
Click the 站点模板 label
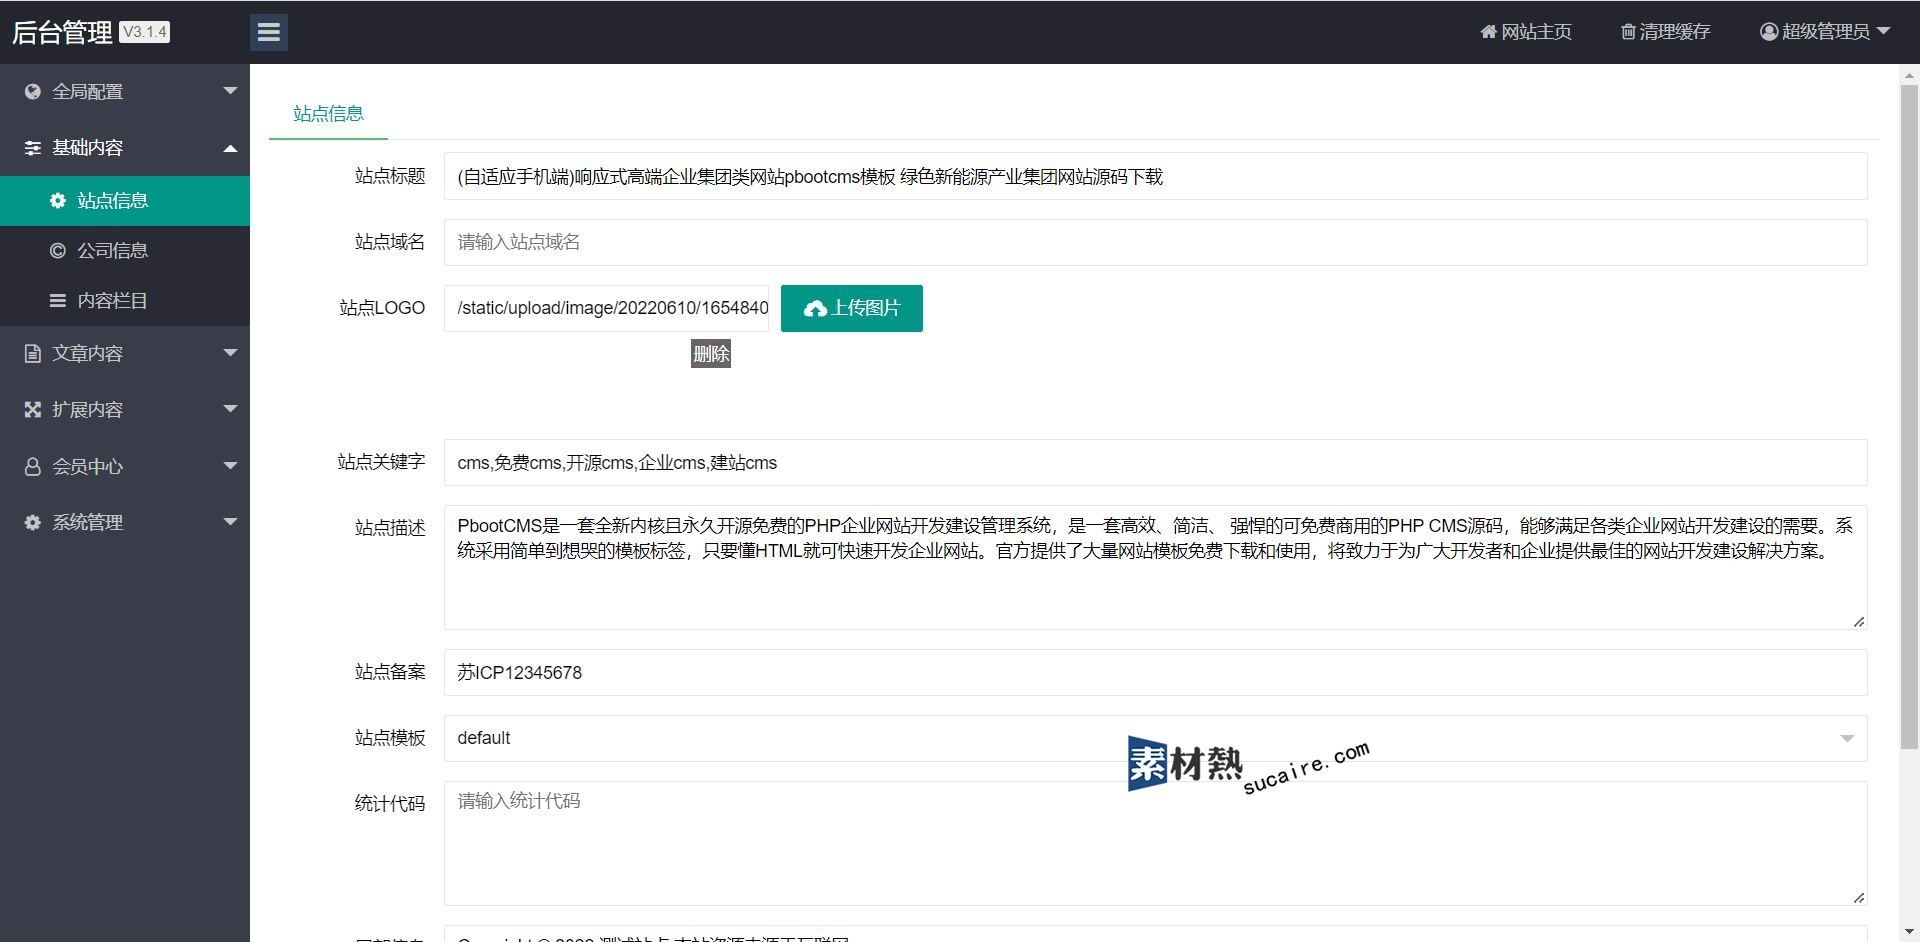[x=390, y=738]
